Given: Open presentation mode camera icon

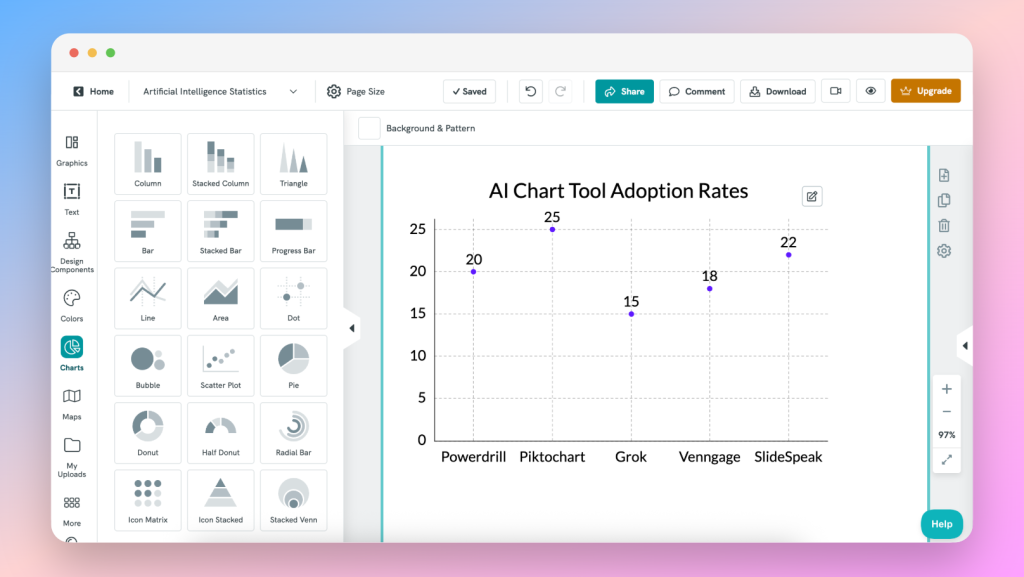Looking at the screenshot, I should tap(835, 91).
